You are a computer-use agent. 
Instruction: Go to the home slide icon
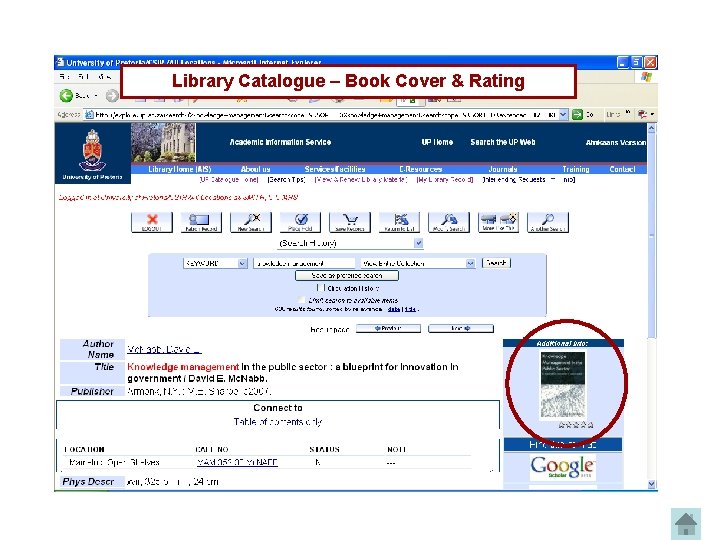pos(686,523)
